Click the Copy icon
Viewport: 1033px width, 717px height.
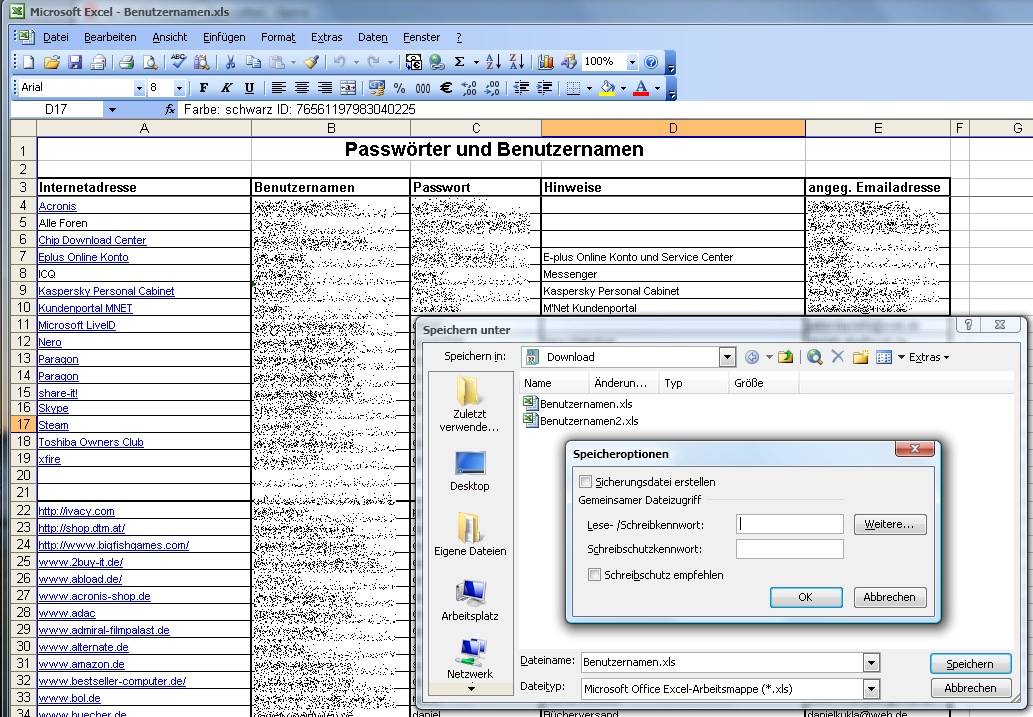253,63
